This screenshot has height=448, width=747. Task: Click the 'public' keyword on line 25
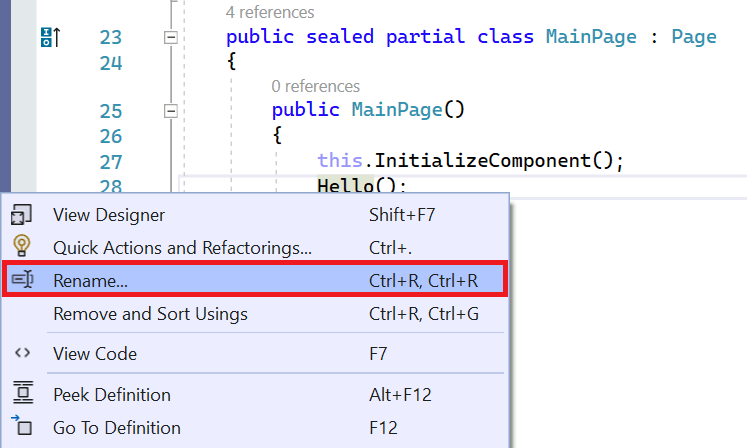tap(305, 110)
